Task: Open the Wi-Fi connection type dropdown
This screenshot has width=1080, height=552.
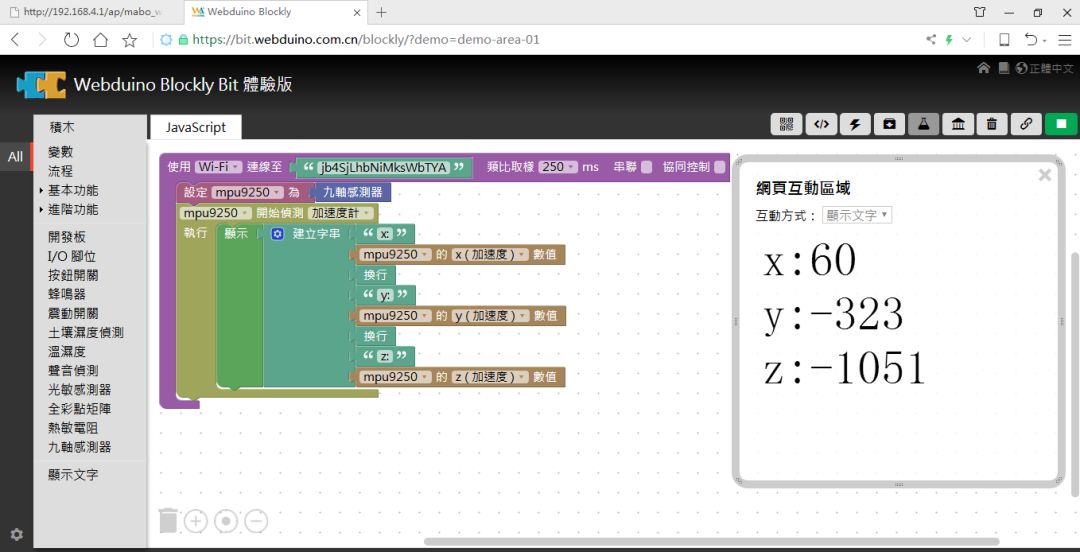Action: point(218,167)
